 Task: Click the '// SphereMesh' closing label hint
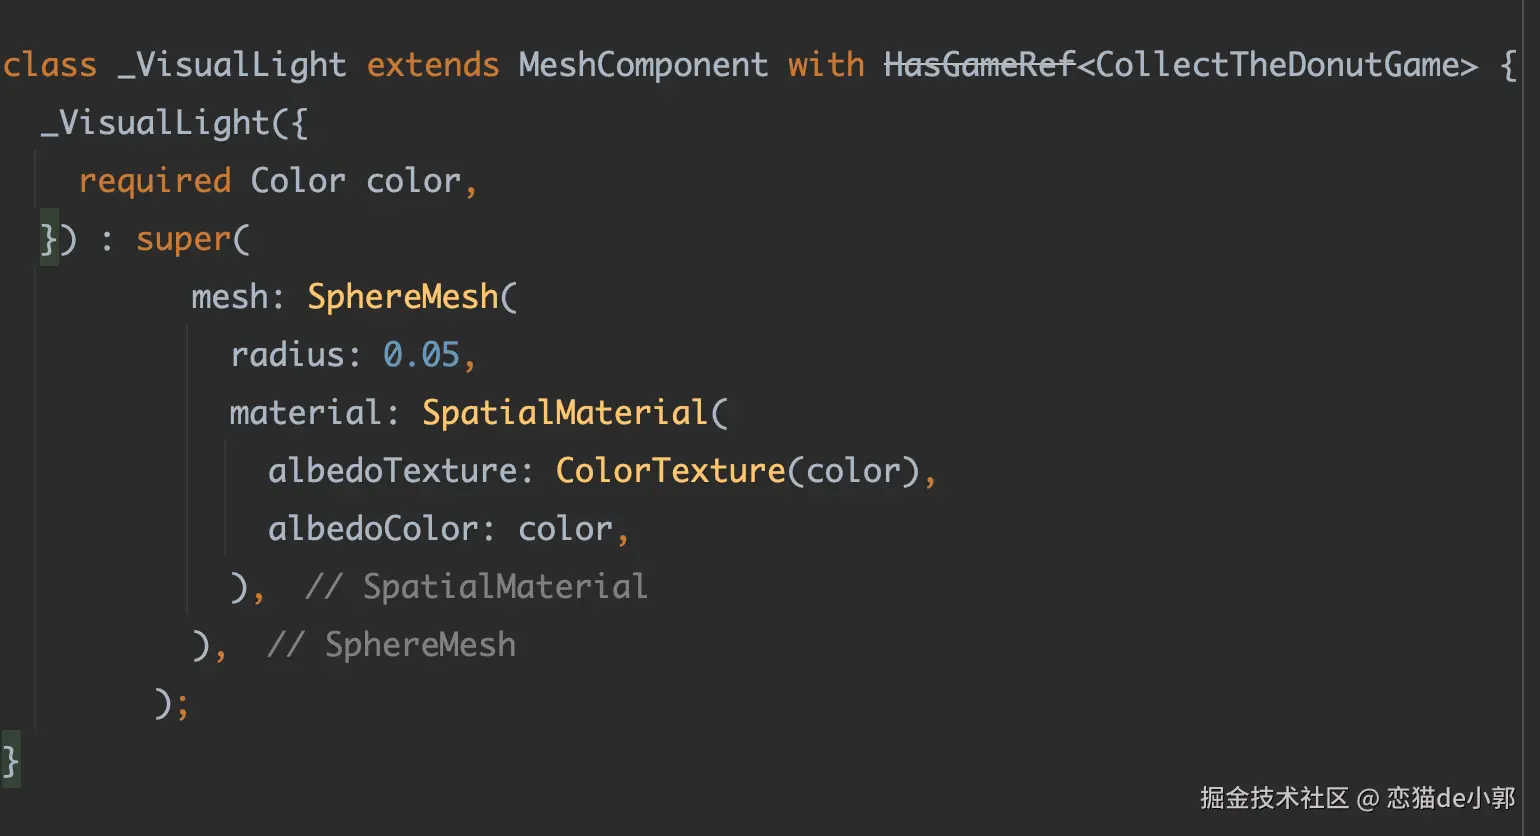coord(391,645)
